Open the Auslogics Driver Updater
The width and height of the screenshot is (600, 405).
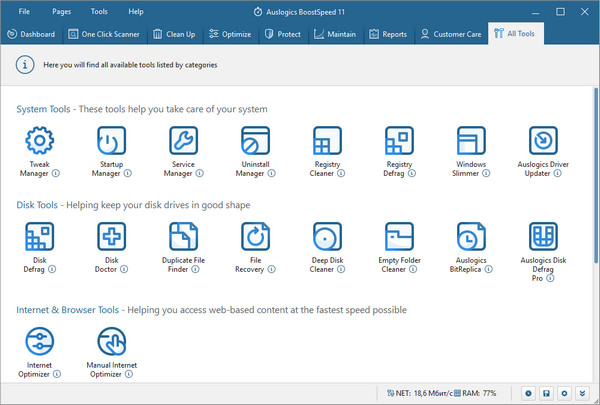click(x=542, y=142)
